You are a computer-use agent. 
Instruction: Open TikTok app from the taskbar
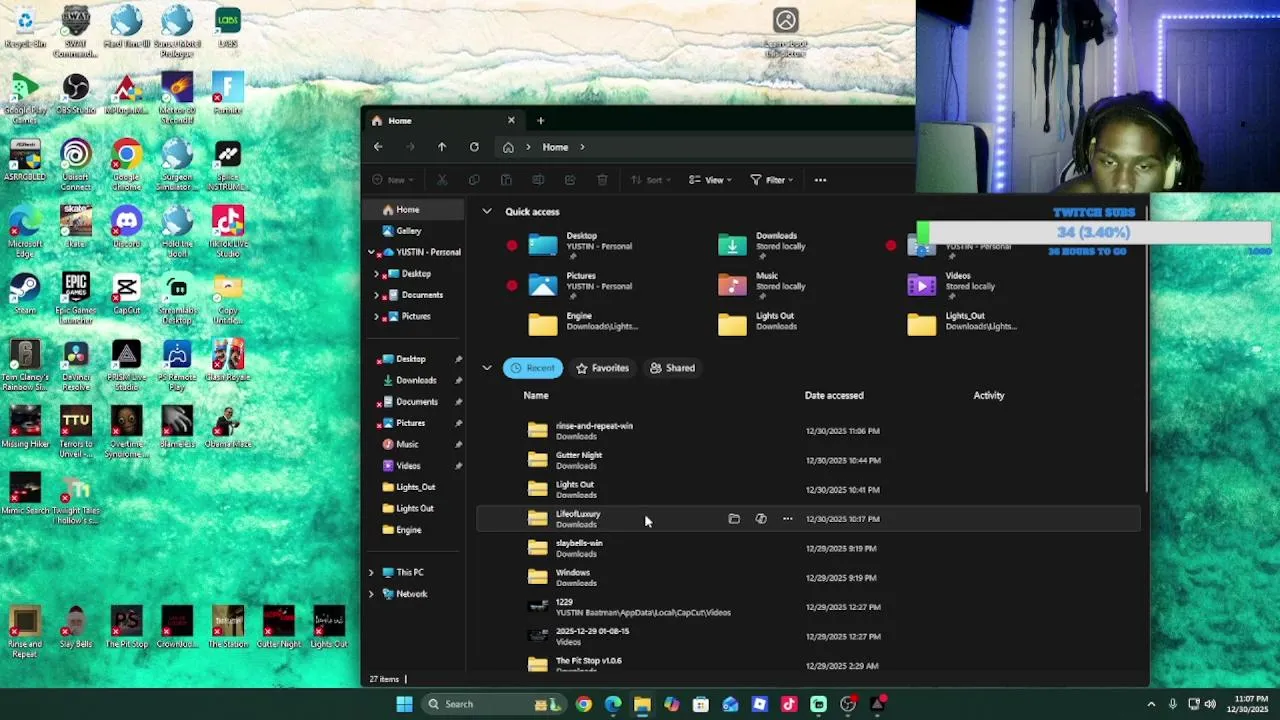coord(789,704)
